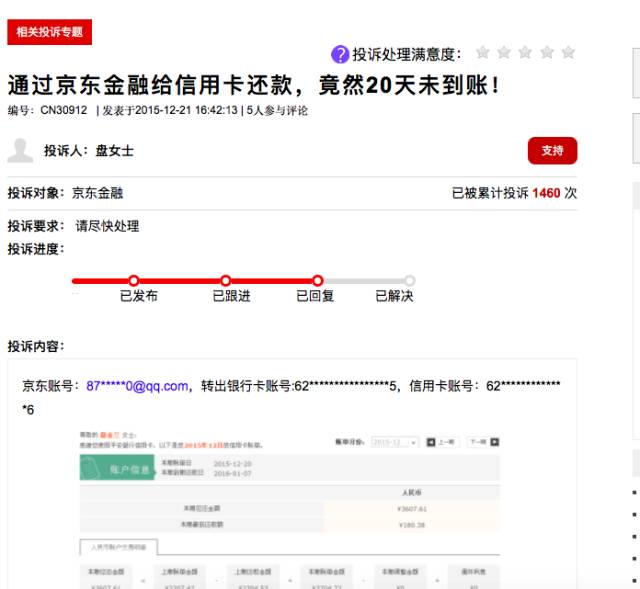
Task: Open the 相关投诉专题 red tag
Action: [49, 32]
